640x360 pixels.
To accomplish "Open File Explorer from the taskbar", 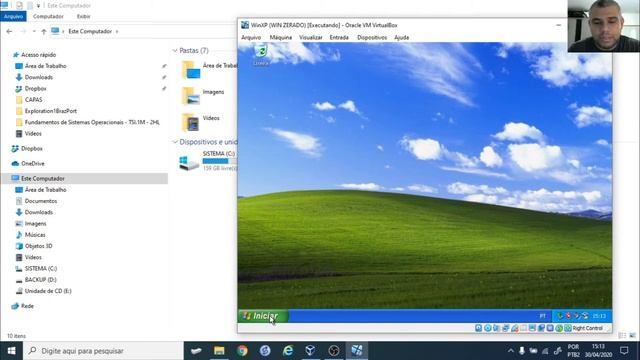I will (219, 351).
